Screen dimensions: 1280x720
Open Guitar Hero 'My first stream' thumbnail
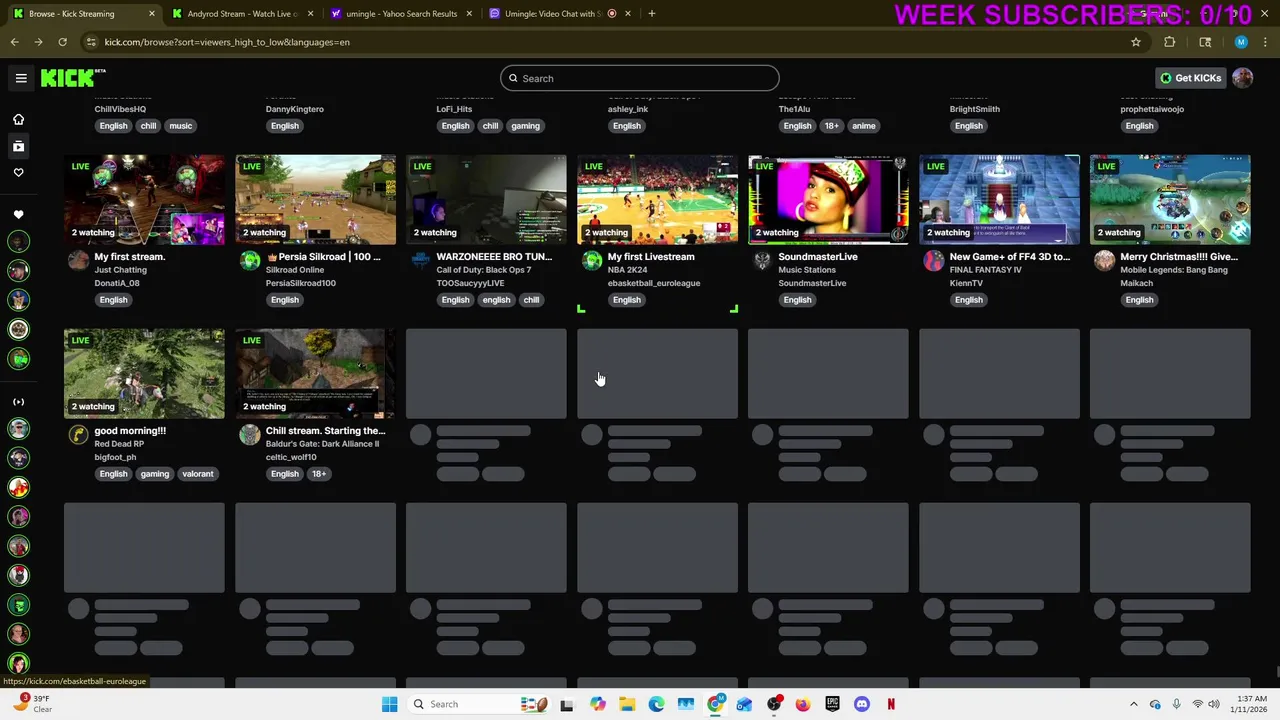144,199
